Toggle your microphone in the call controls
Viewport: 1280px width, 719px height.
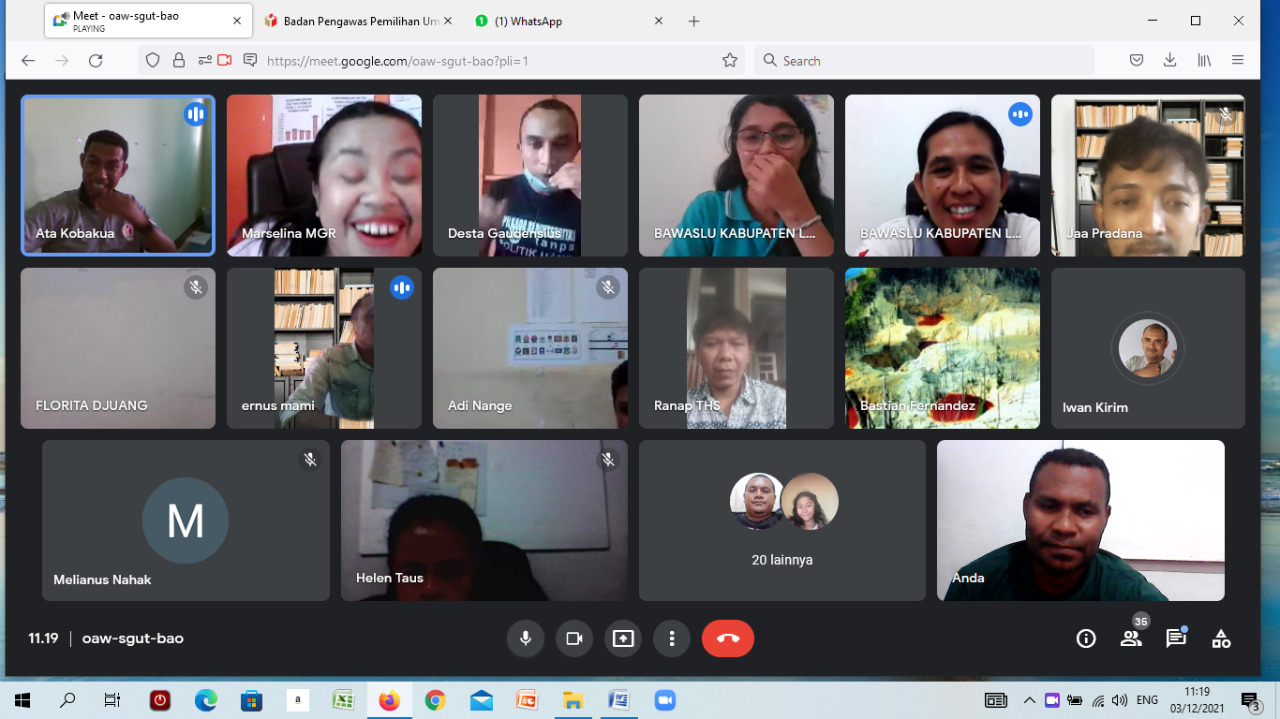tap(525, 638)
